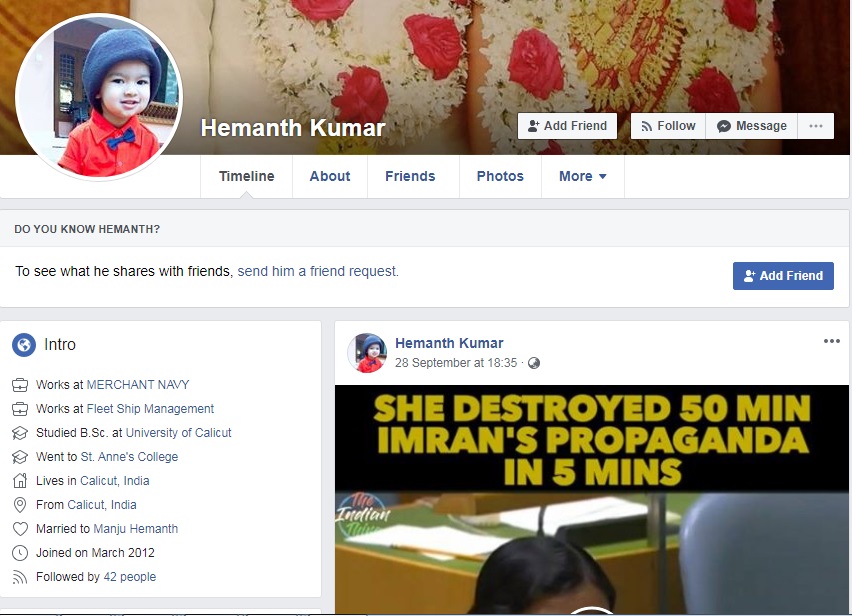
Task: Click the 'send him a friend request' link
Action: tap(318, 271)
